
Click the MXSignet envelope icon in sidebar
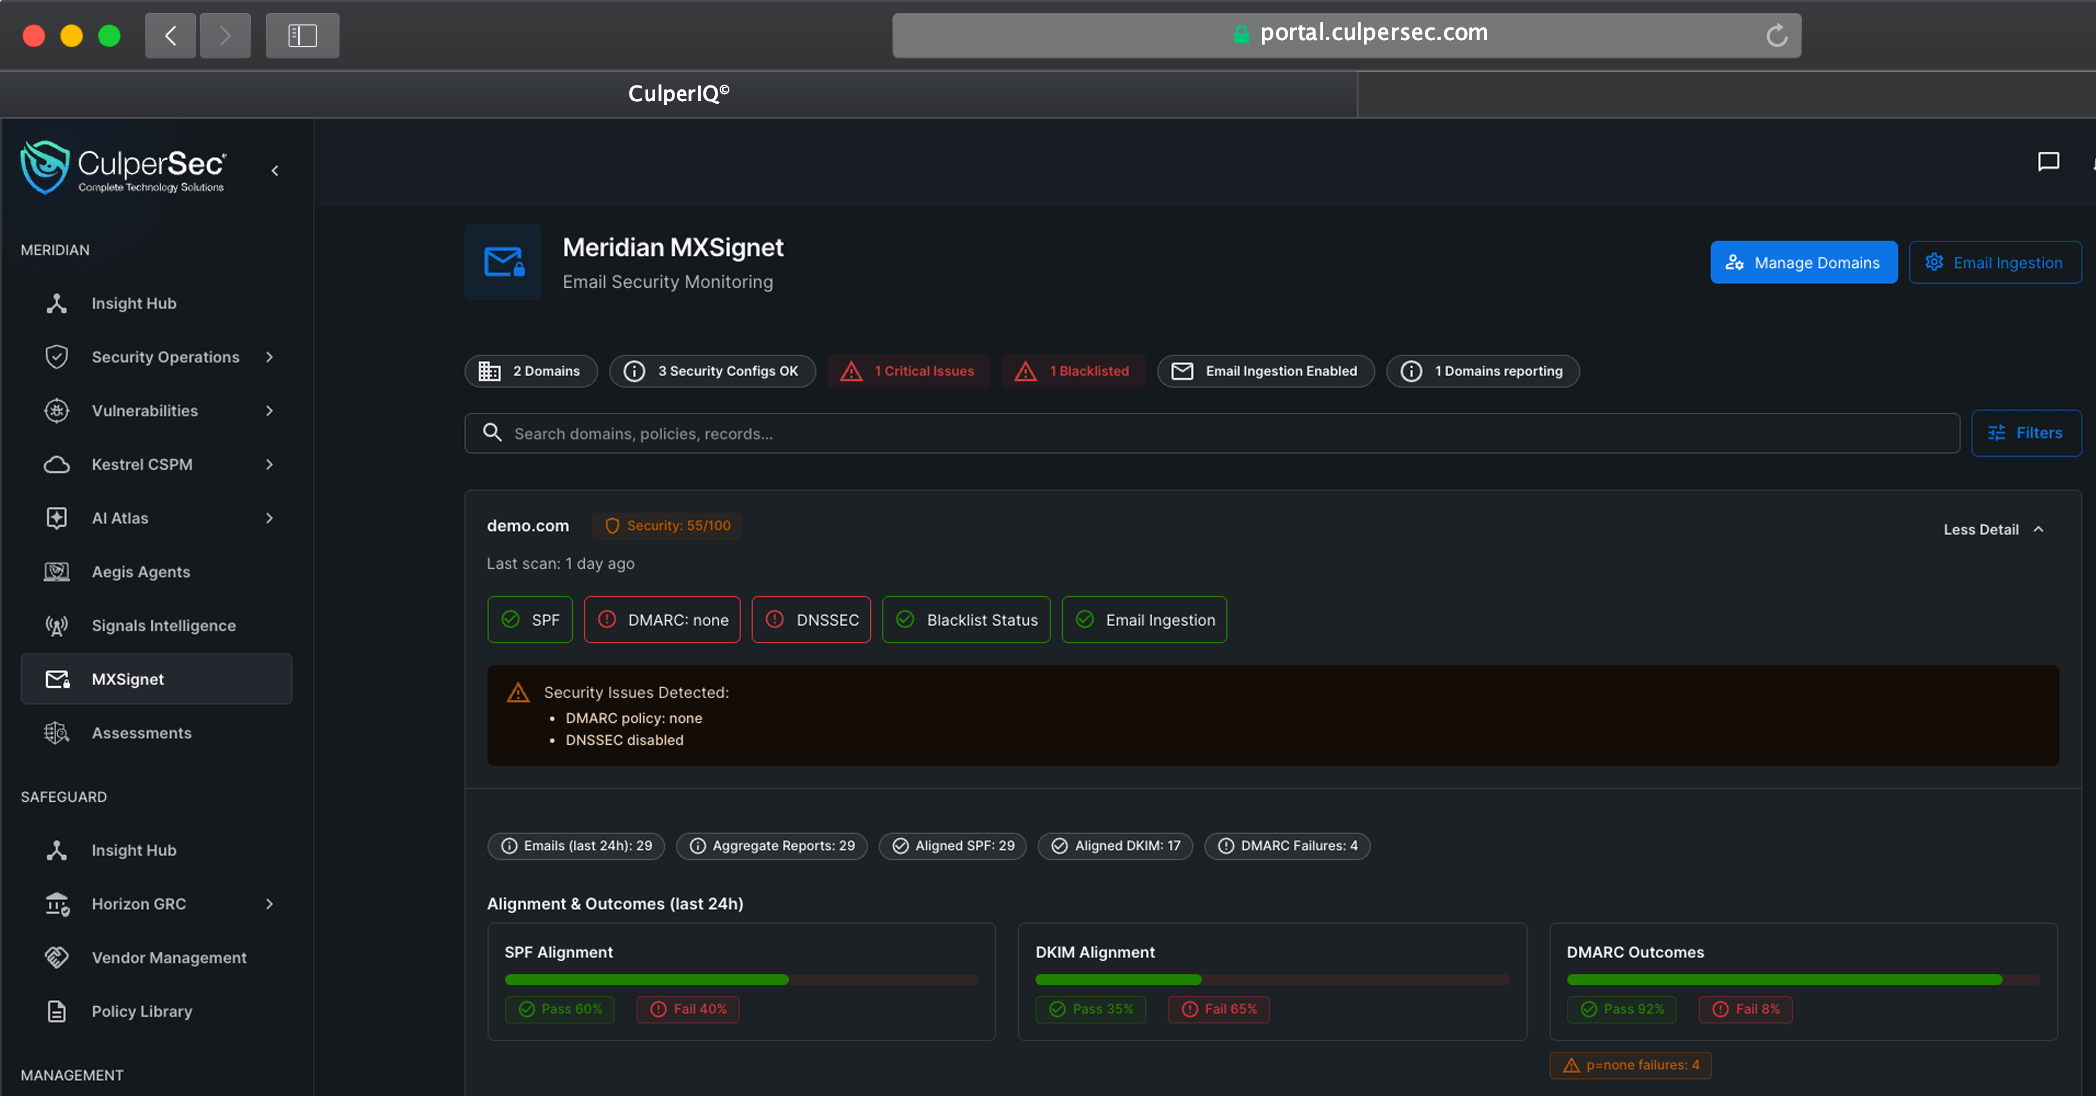pos(57,679)
